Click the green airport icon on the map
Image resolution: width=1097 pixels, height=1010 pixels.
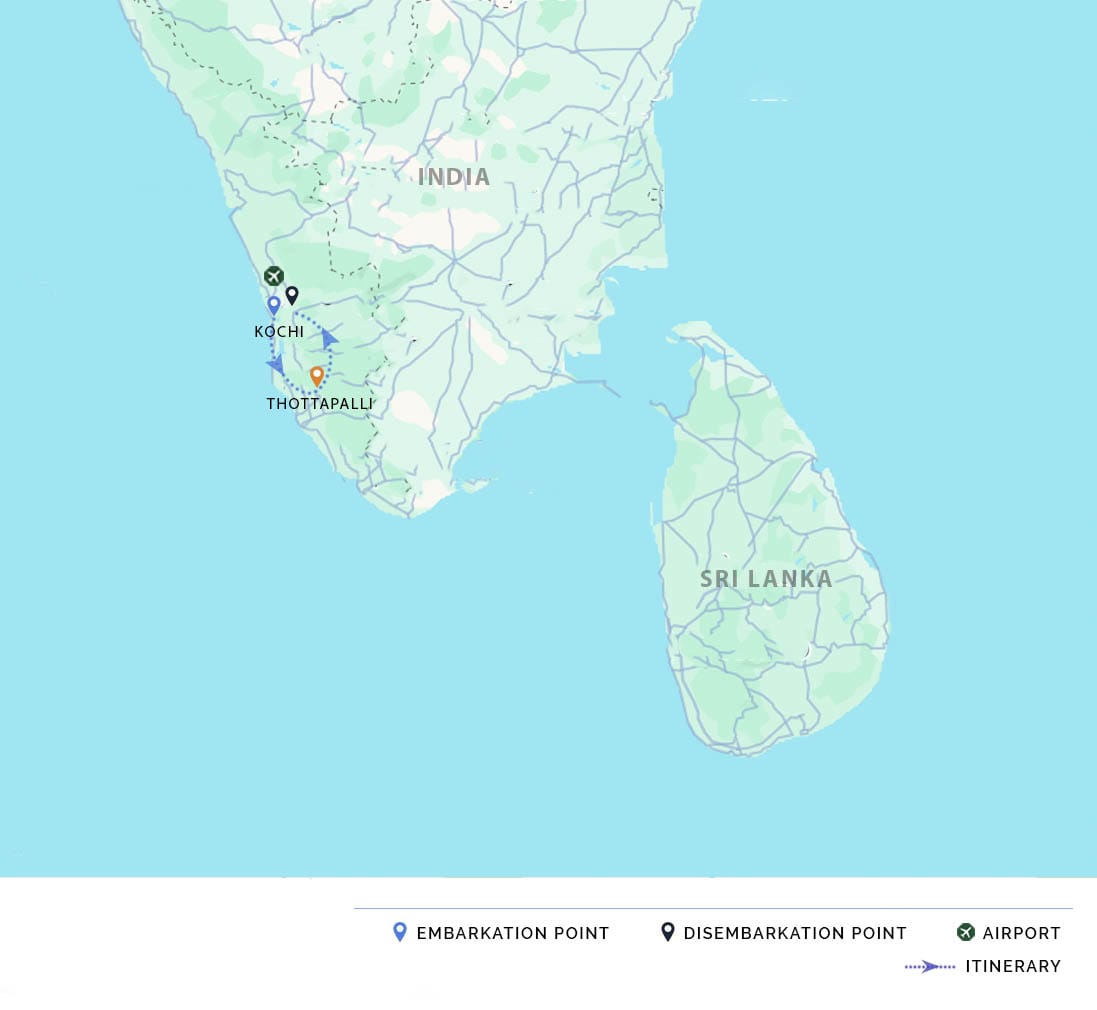click(273, 276)
